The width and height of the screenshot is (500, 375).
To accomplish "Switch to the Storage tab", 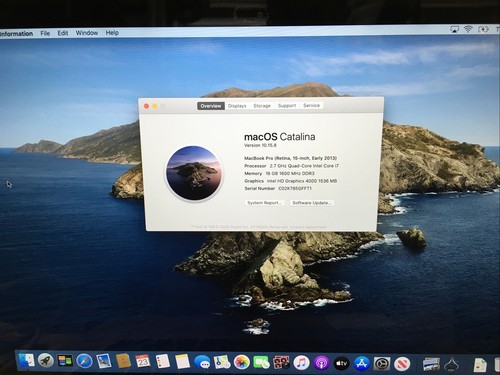I will 262,106.
